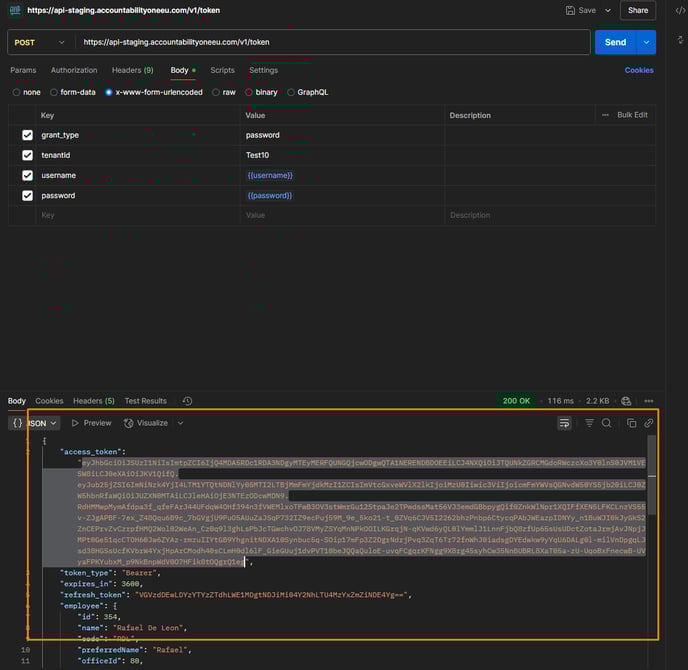This screenshot has width=688, height=670.
Task: Open the response Cookies tab
Action: pos(50,401)
